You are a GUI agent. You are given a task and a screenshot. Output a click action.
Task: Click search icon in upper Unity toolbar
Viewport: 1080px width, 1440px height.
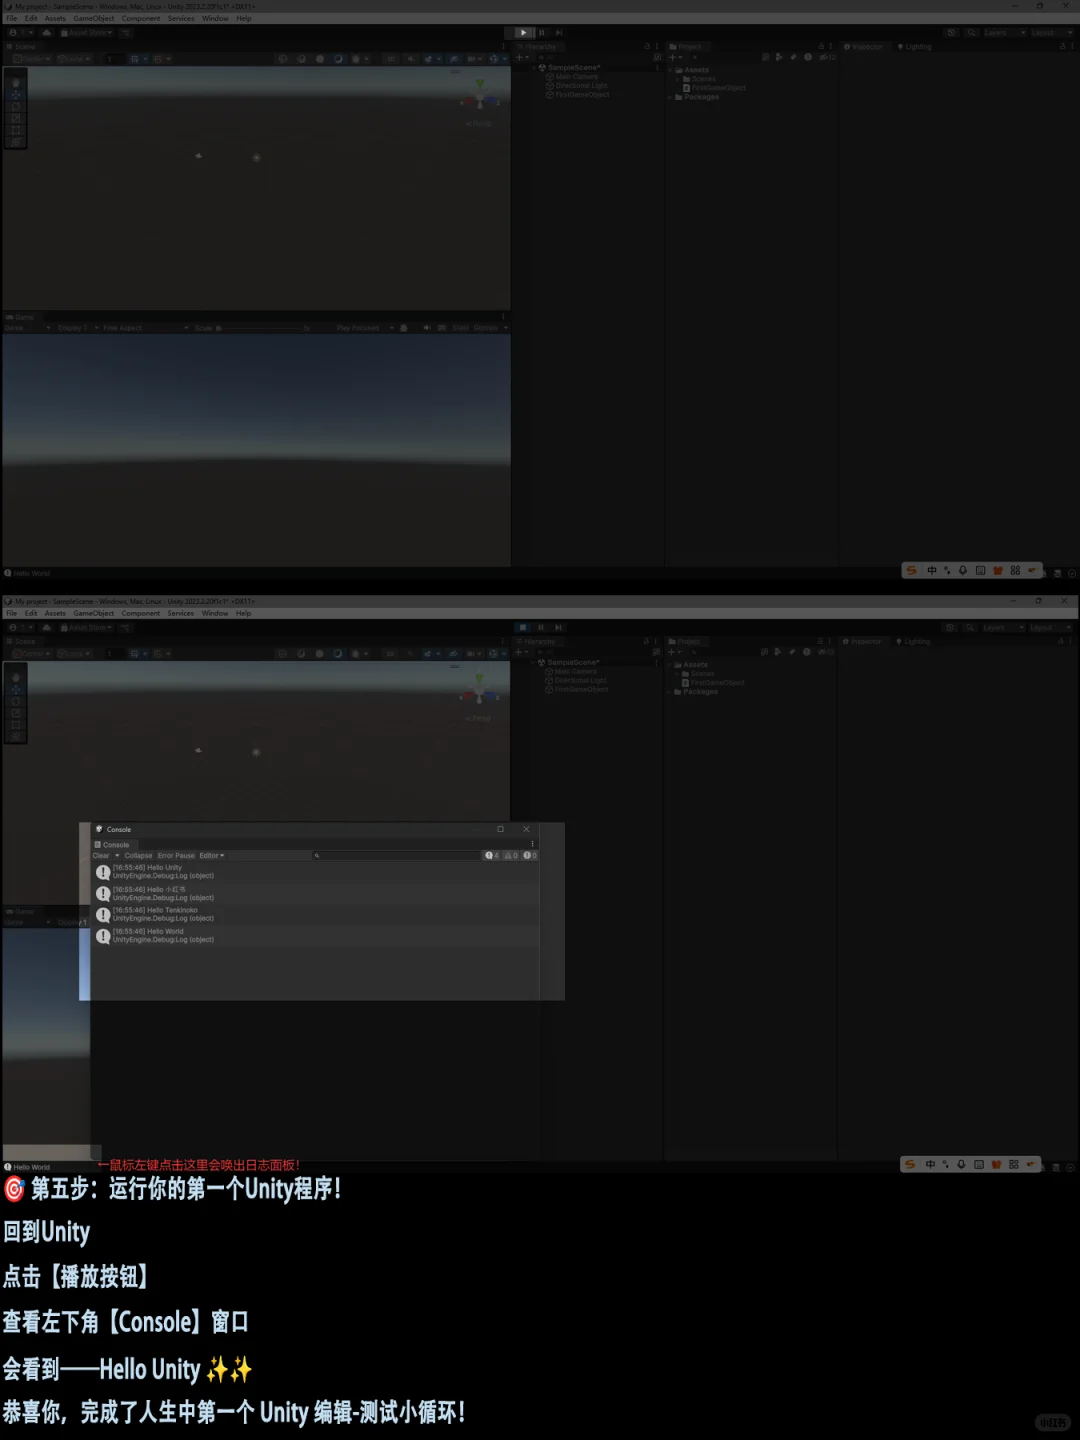pyautogui.click(x=971, y=33)
